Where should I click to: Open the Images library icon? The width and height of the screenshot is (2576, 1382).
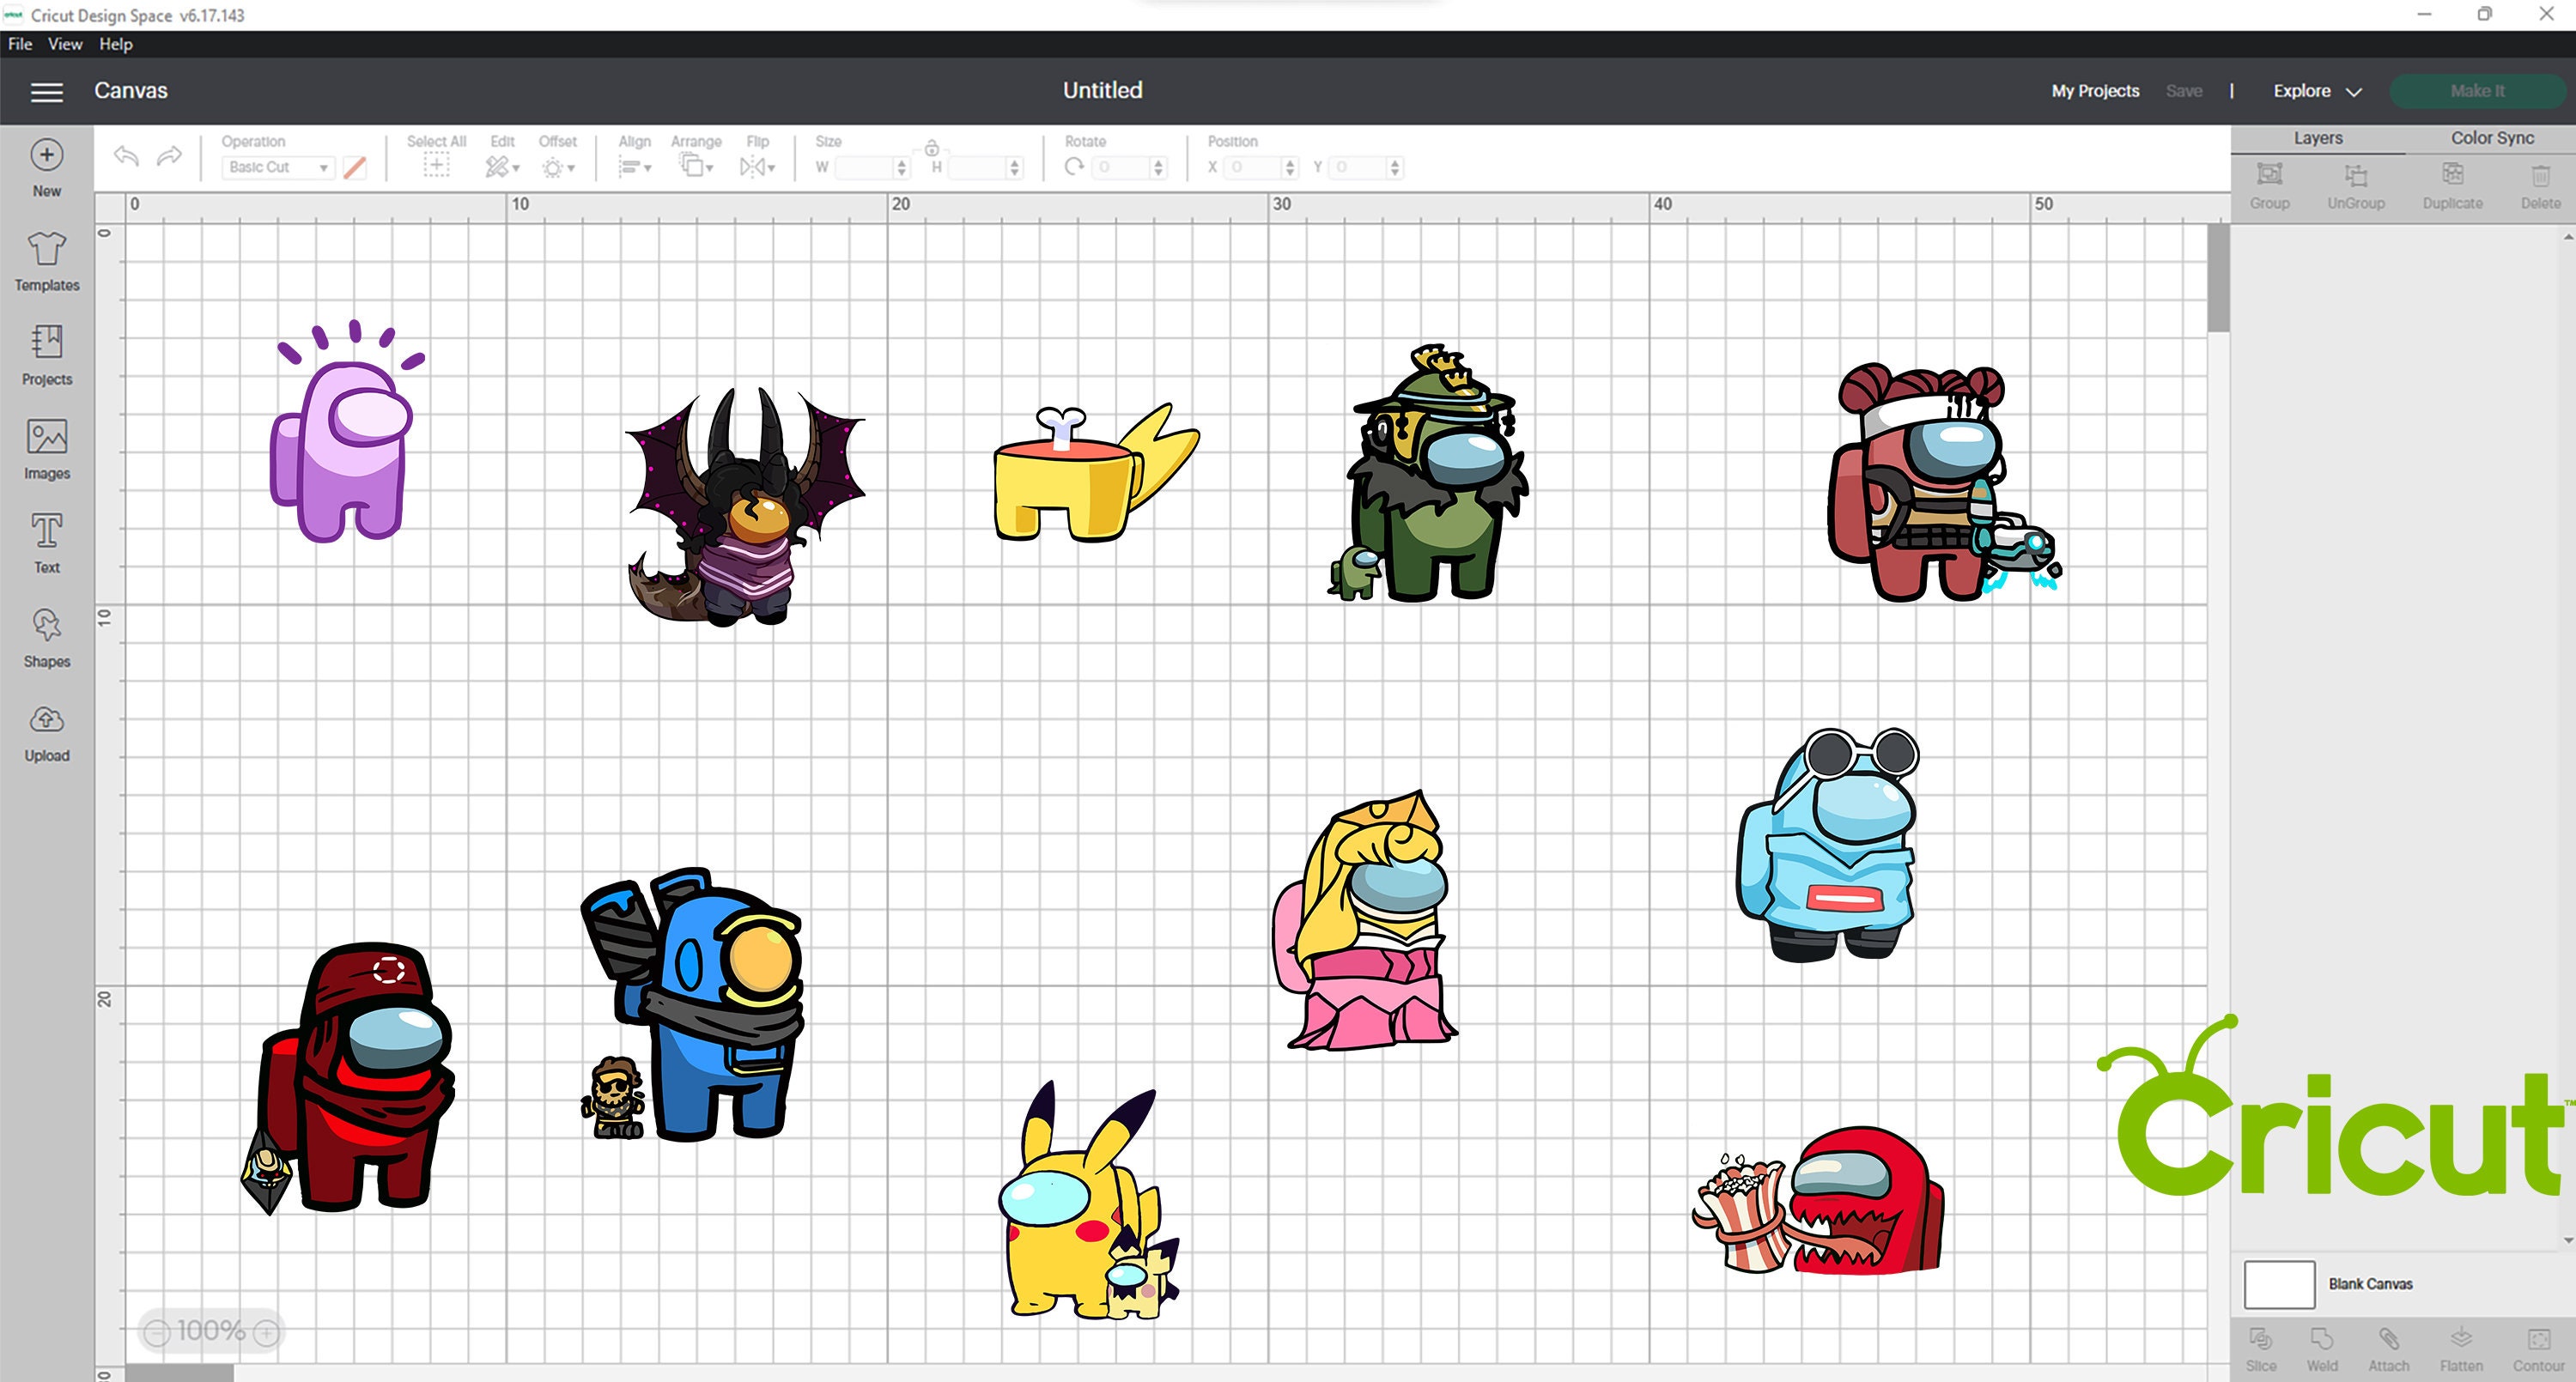[x=46, y=437]
